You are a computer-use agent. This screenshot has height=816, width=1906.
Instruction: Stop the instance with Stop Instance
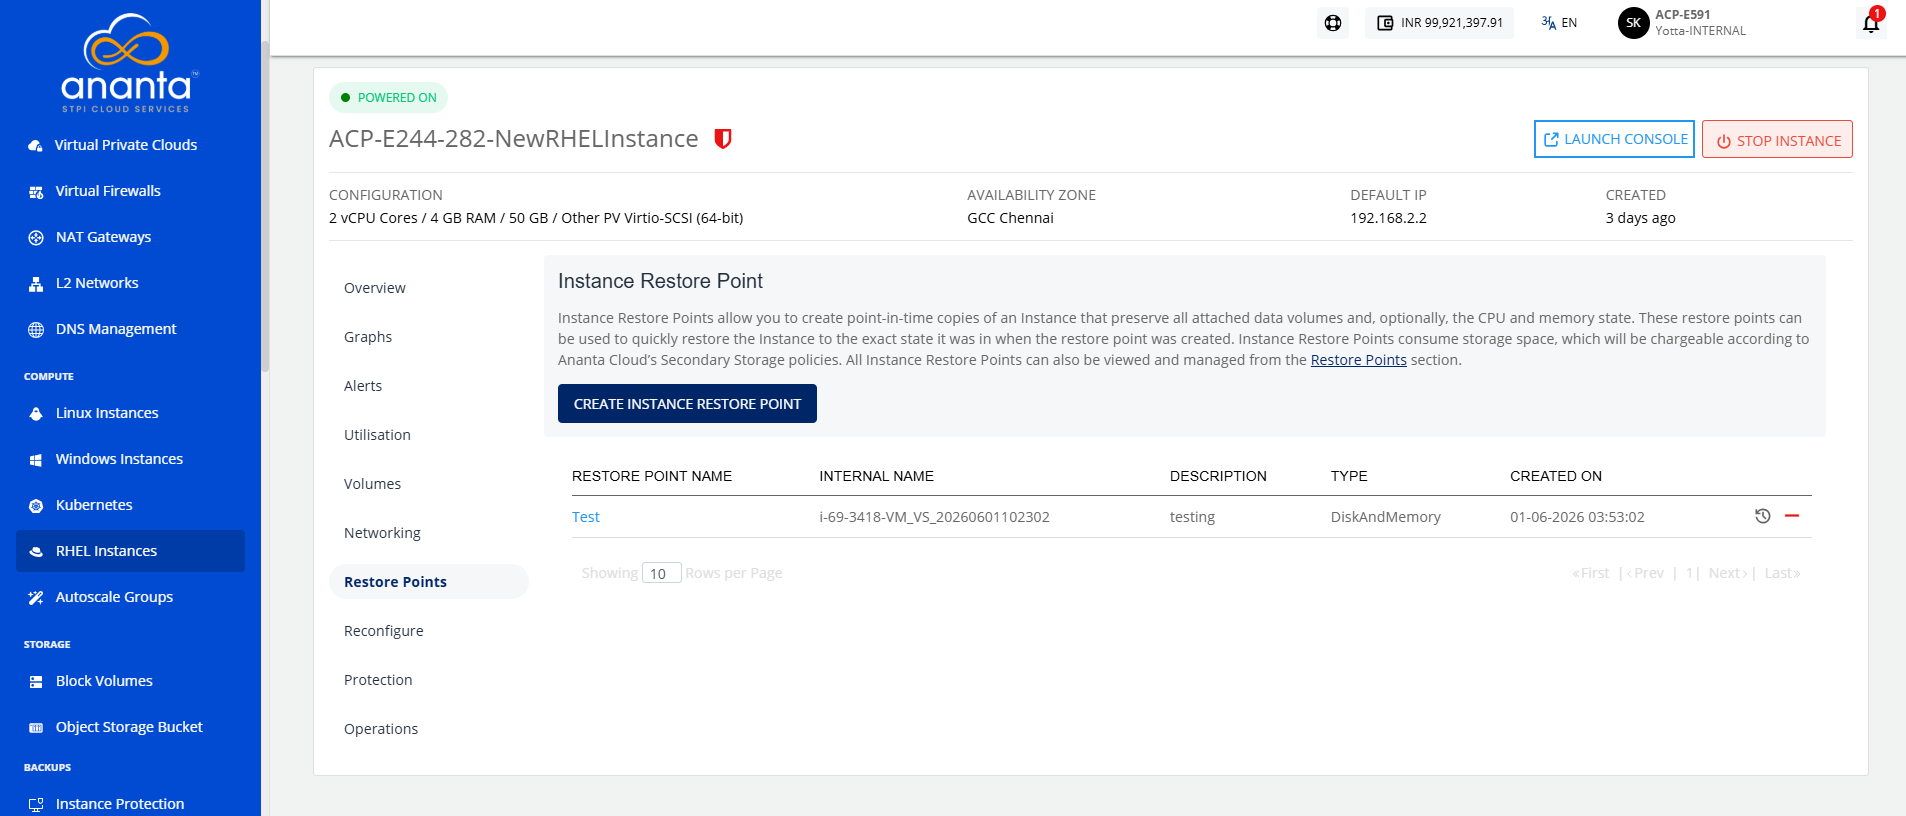click(1777, 139)
